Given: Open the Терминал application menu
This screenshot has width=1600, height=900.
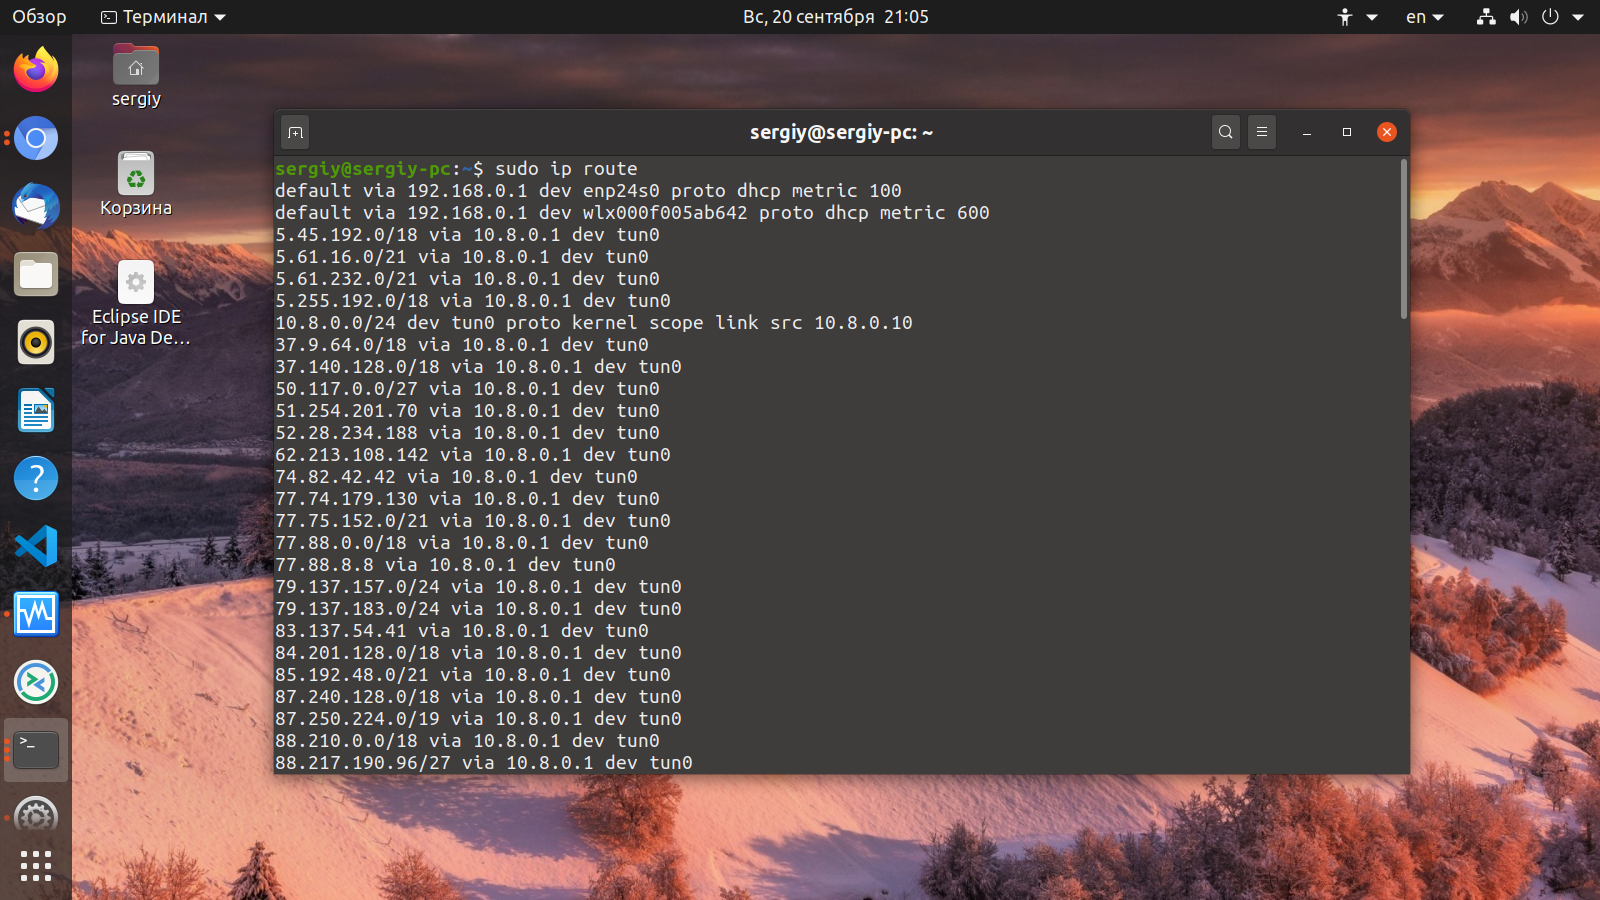Looking at the screenshot, I should click(164, 17).
